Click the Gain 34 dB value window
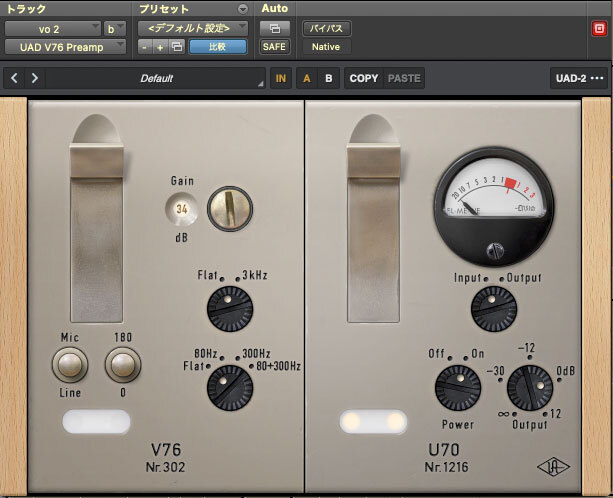The width and height of the screenshot is (613, 498). 181,209
